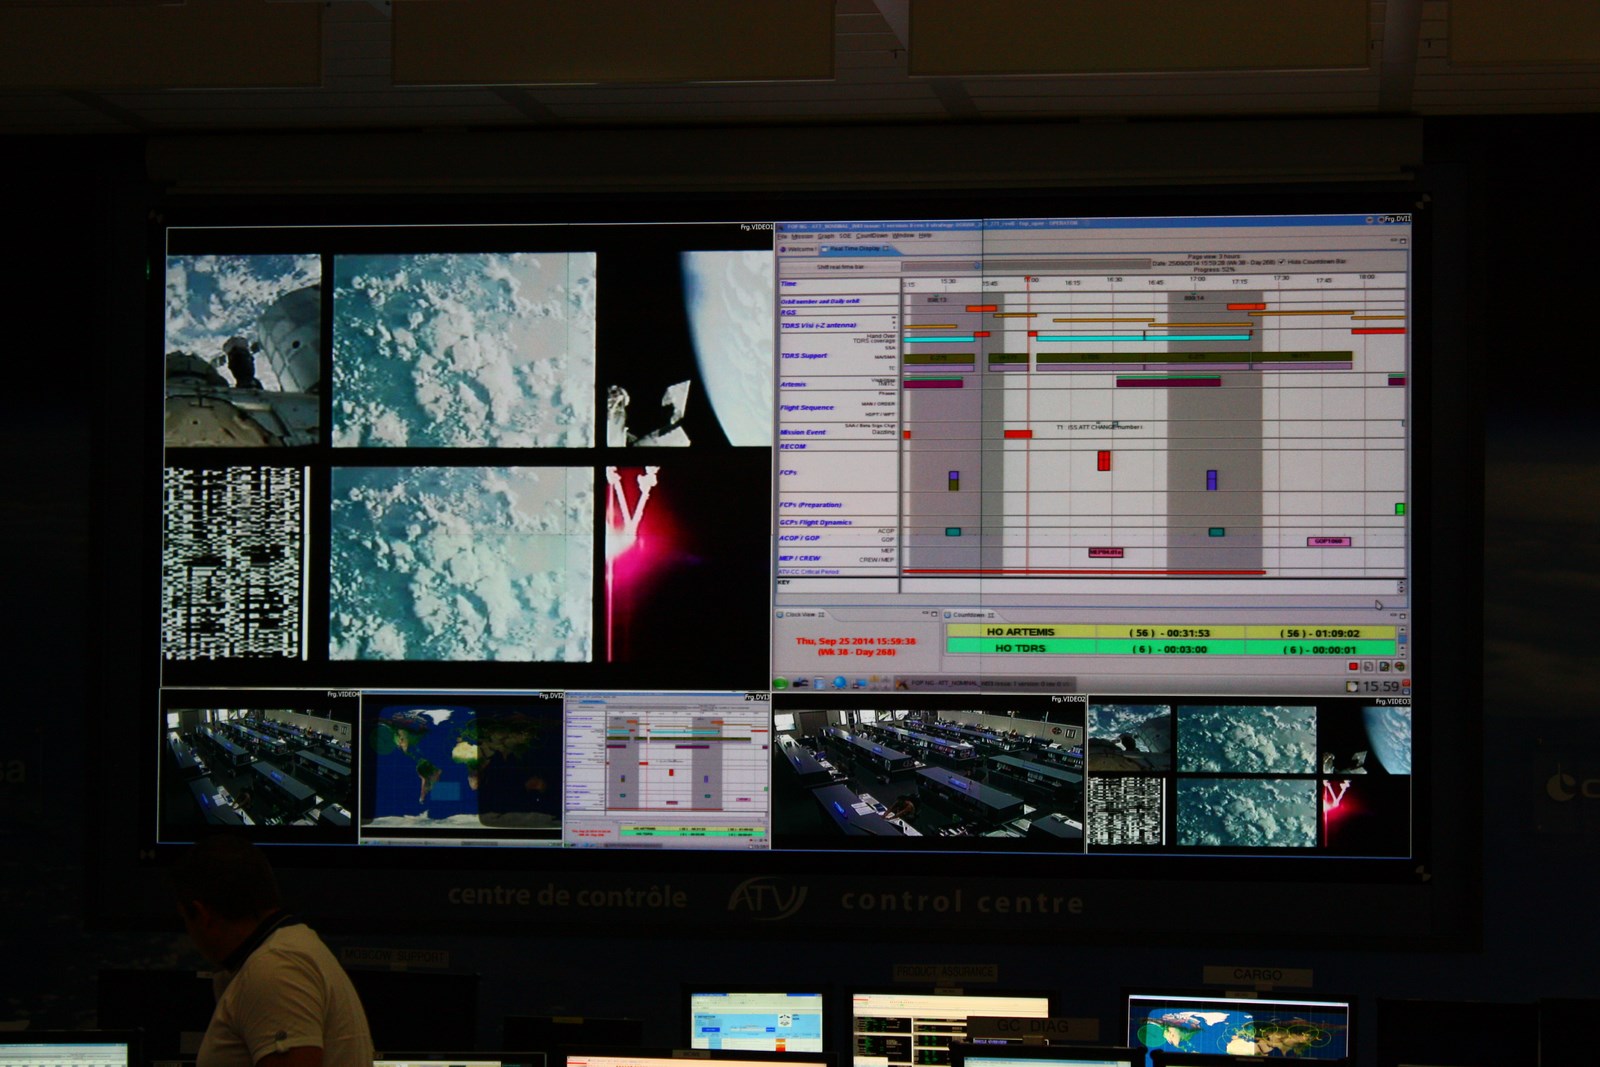The width and height of the screenshot is (1600, 1067).
Task: Select the Countdown view tab
Action: click(x=970, y=615)
